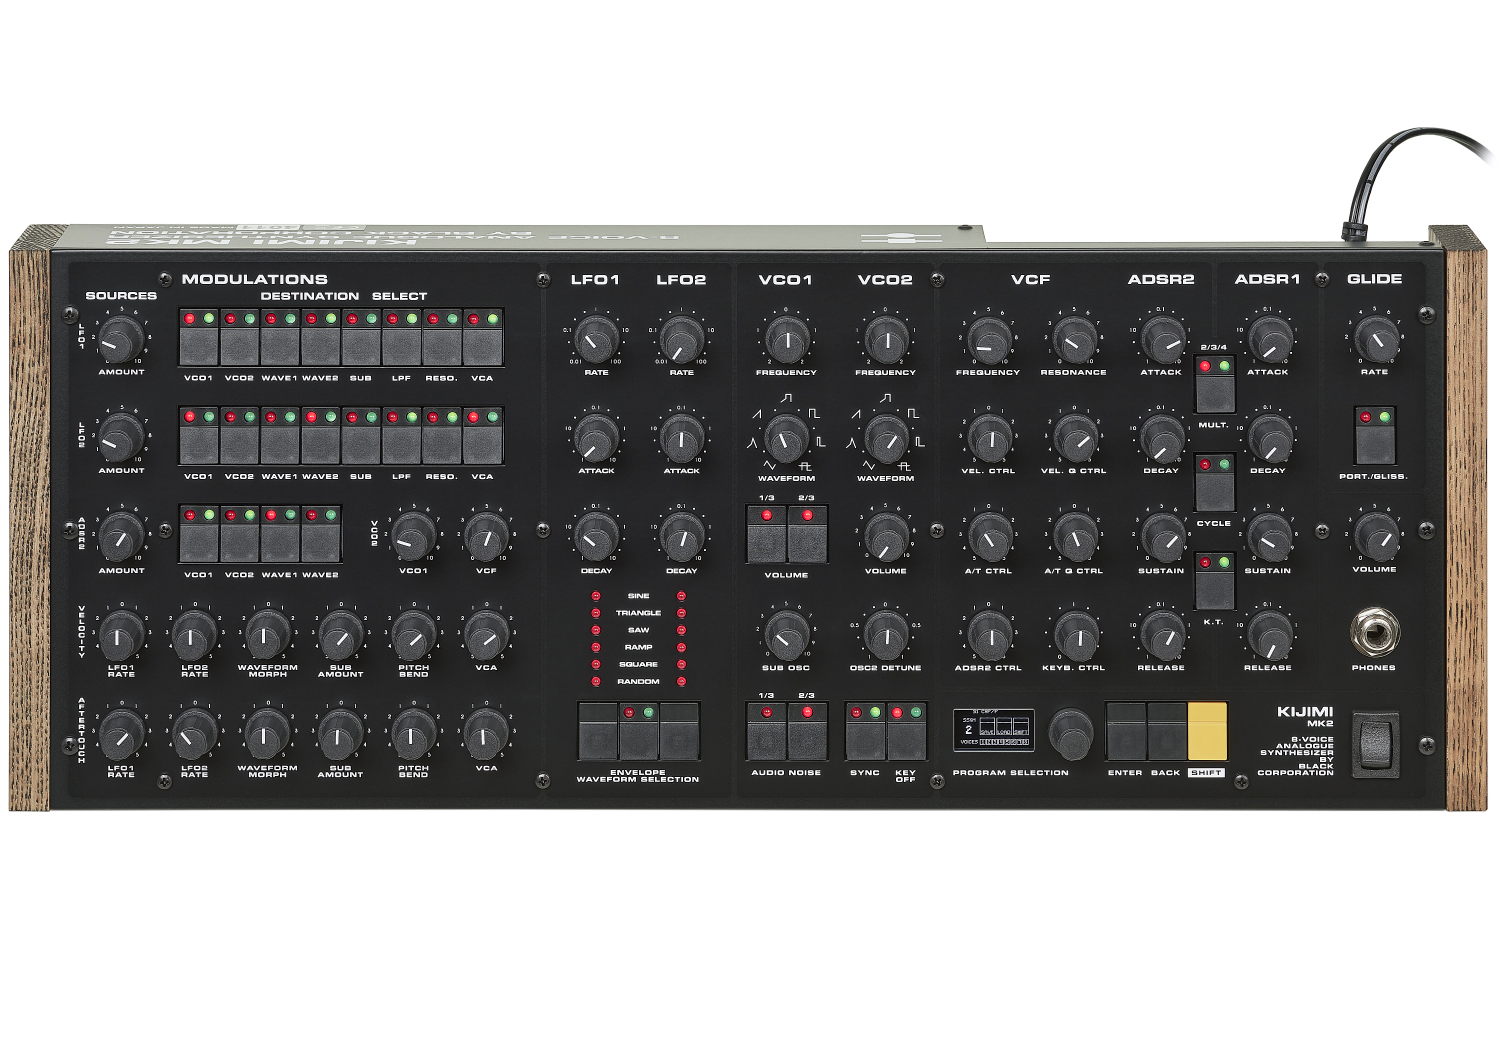Click the SUB OSC knob
Image resolution: width=1498 pixels, height=1049 pixels.
(786, 635)
